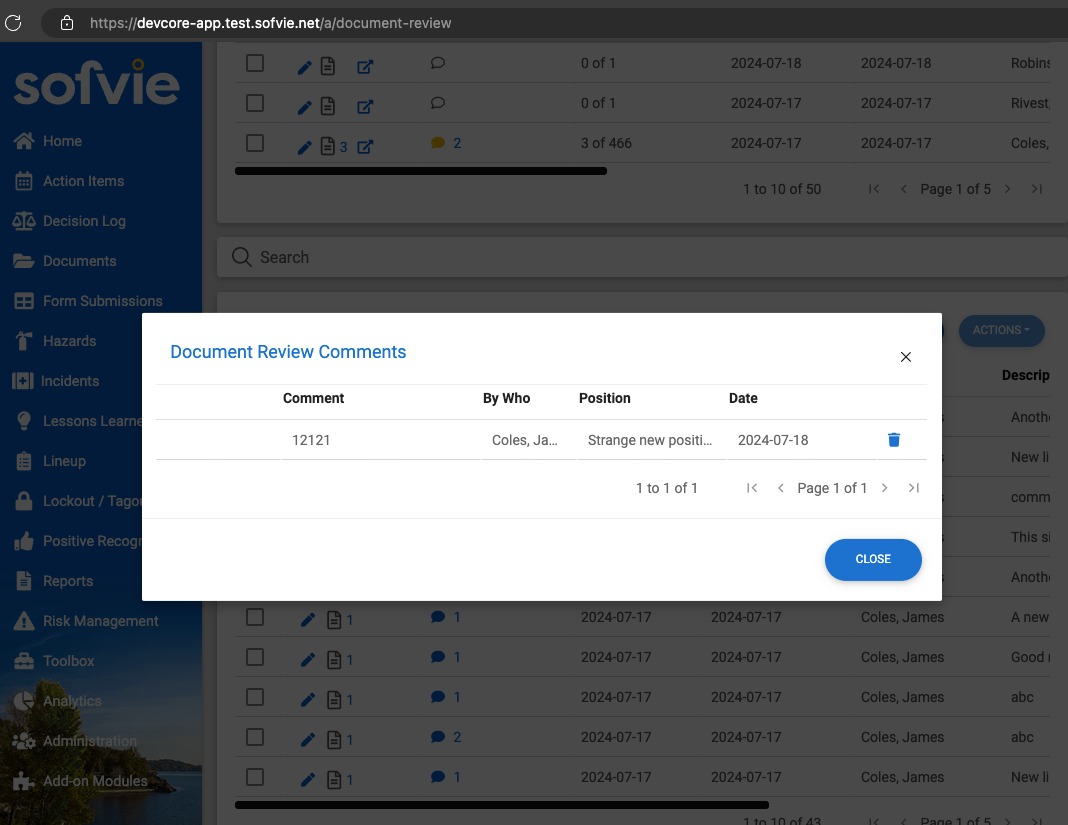The image size is (1068, 825).
Task: Open the empty comment bubble in the Robins row
Action: (x=438, y=63)
